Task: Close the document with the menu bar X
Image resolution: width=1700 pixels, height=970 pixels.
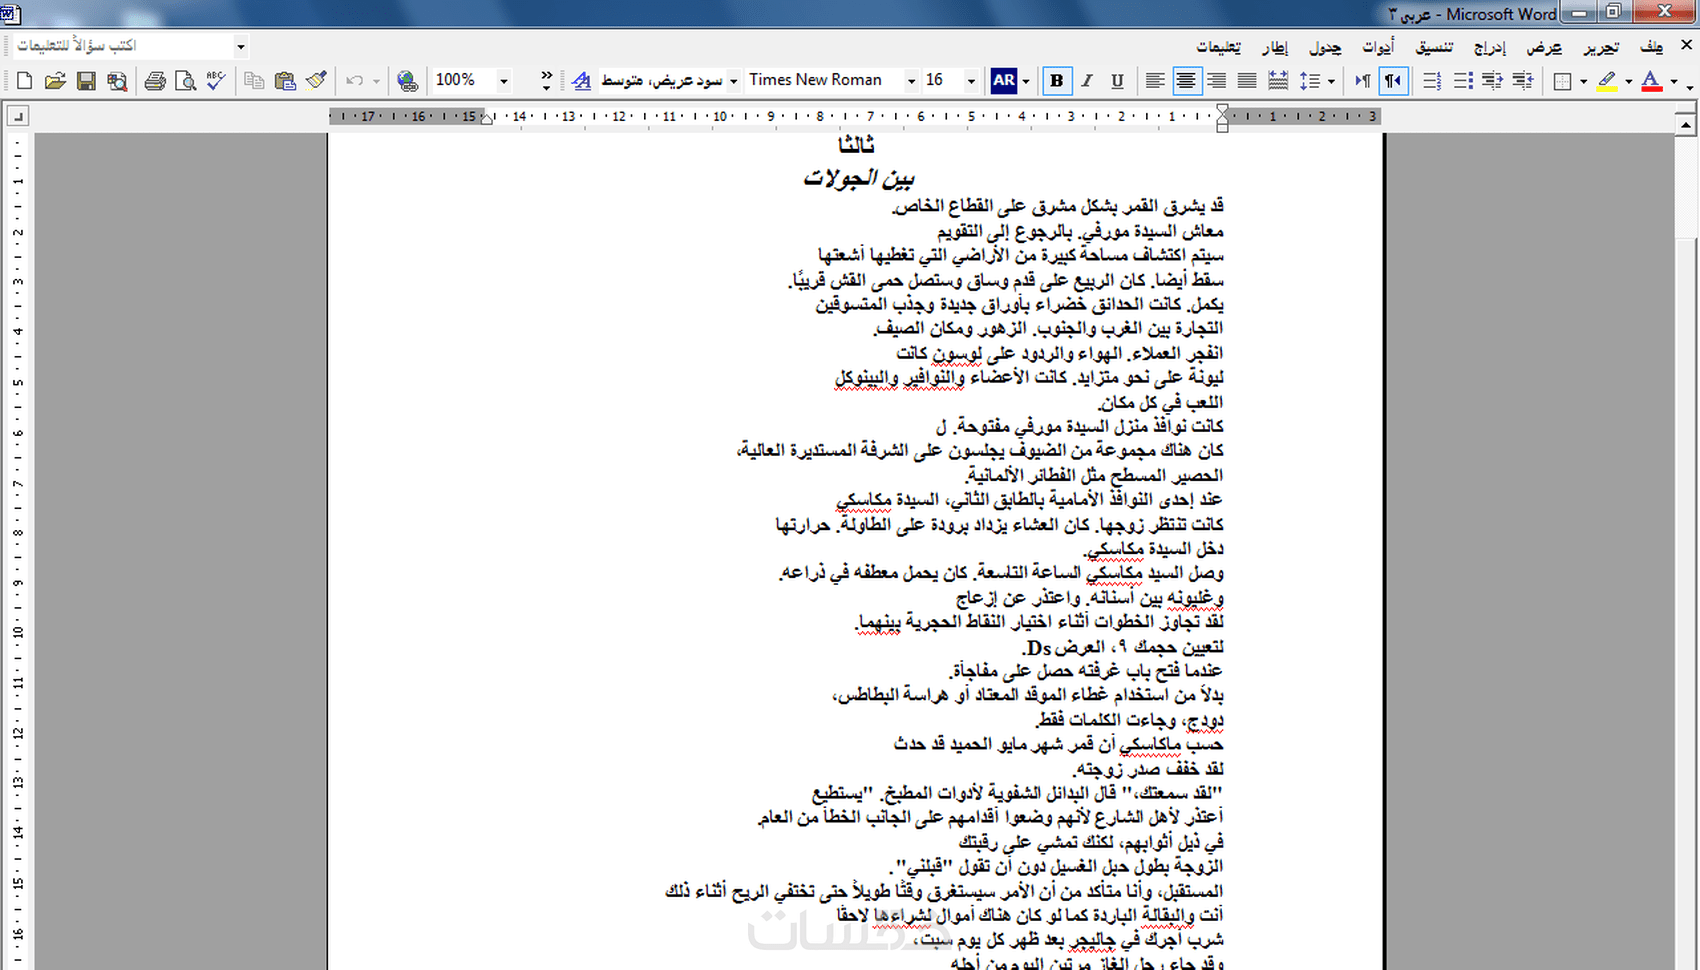Action: (x=1686, y=45)
